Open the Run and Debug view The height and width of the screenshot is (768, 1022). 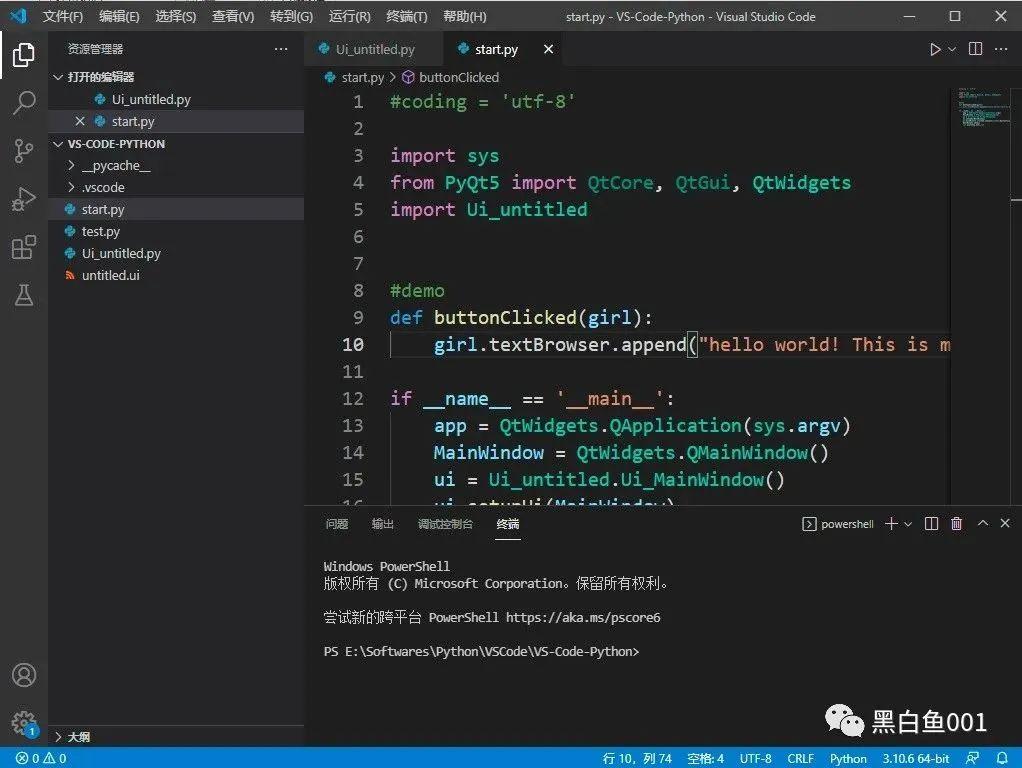pos(24,199)
